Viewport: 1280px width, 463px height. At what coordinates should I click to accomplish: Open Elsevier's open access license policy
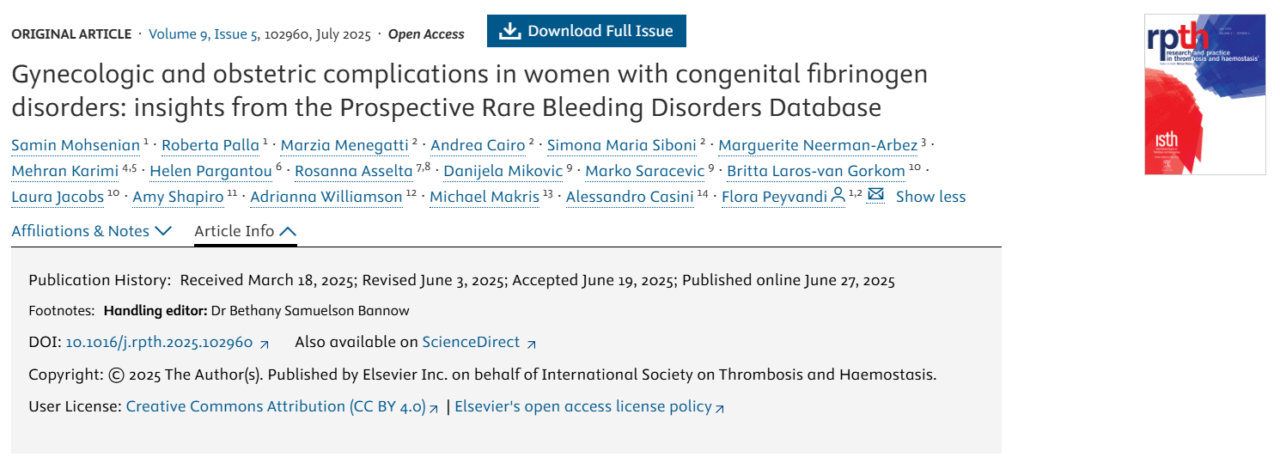(582, 407)
